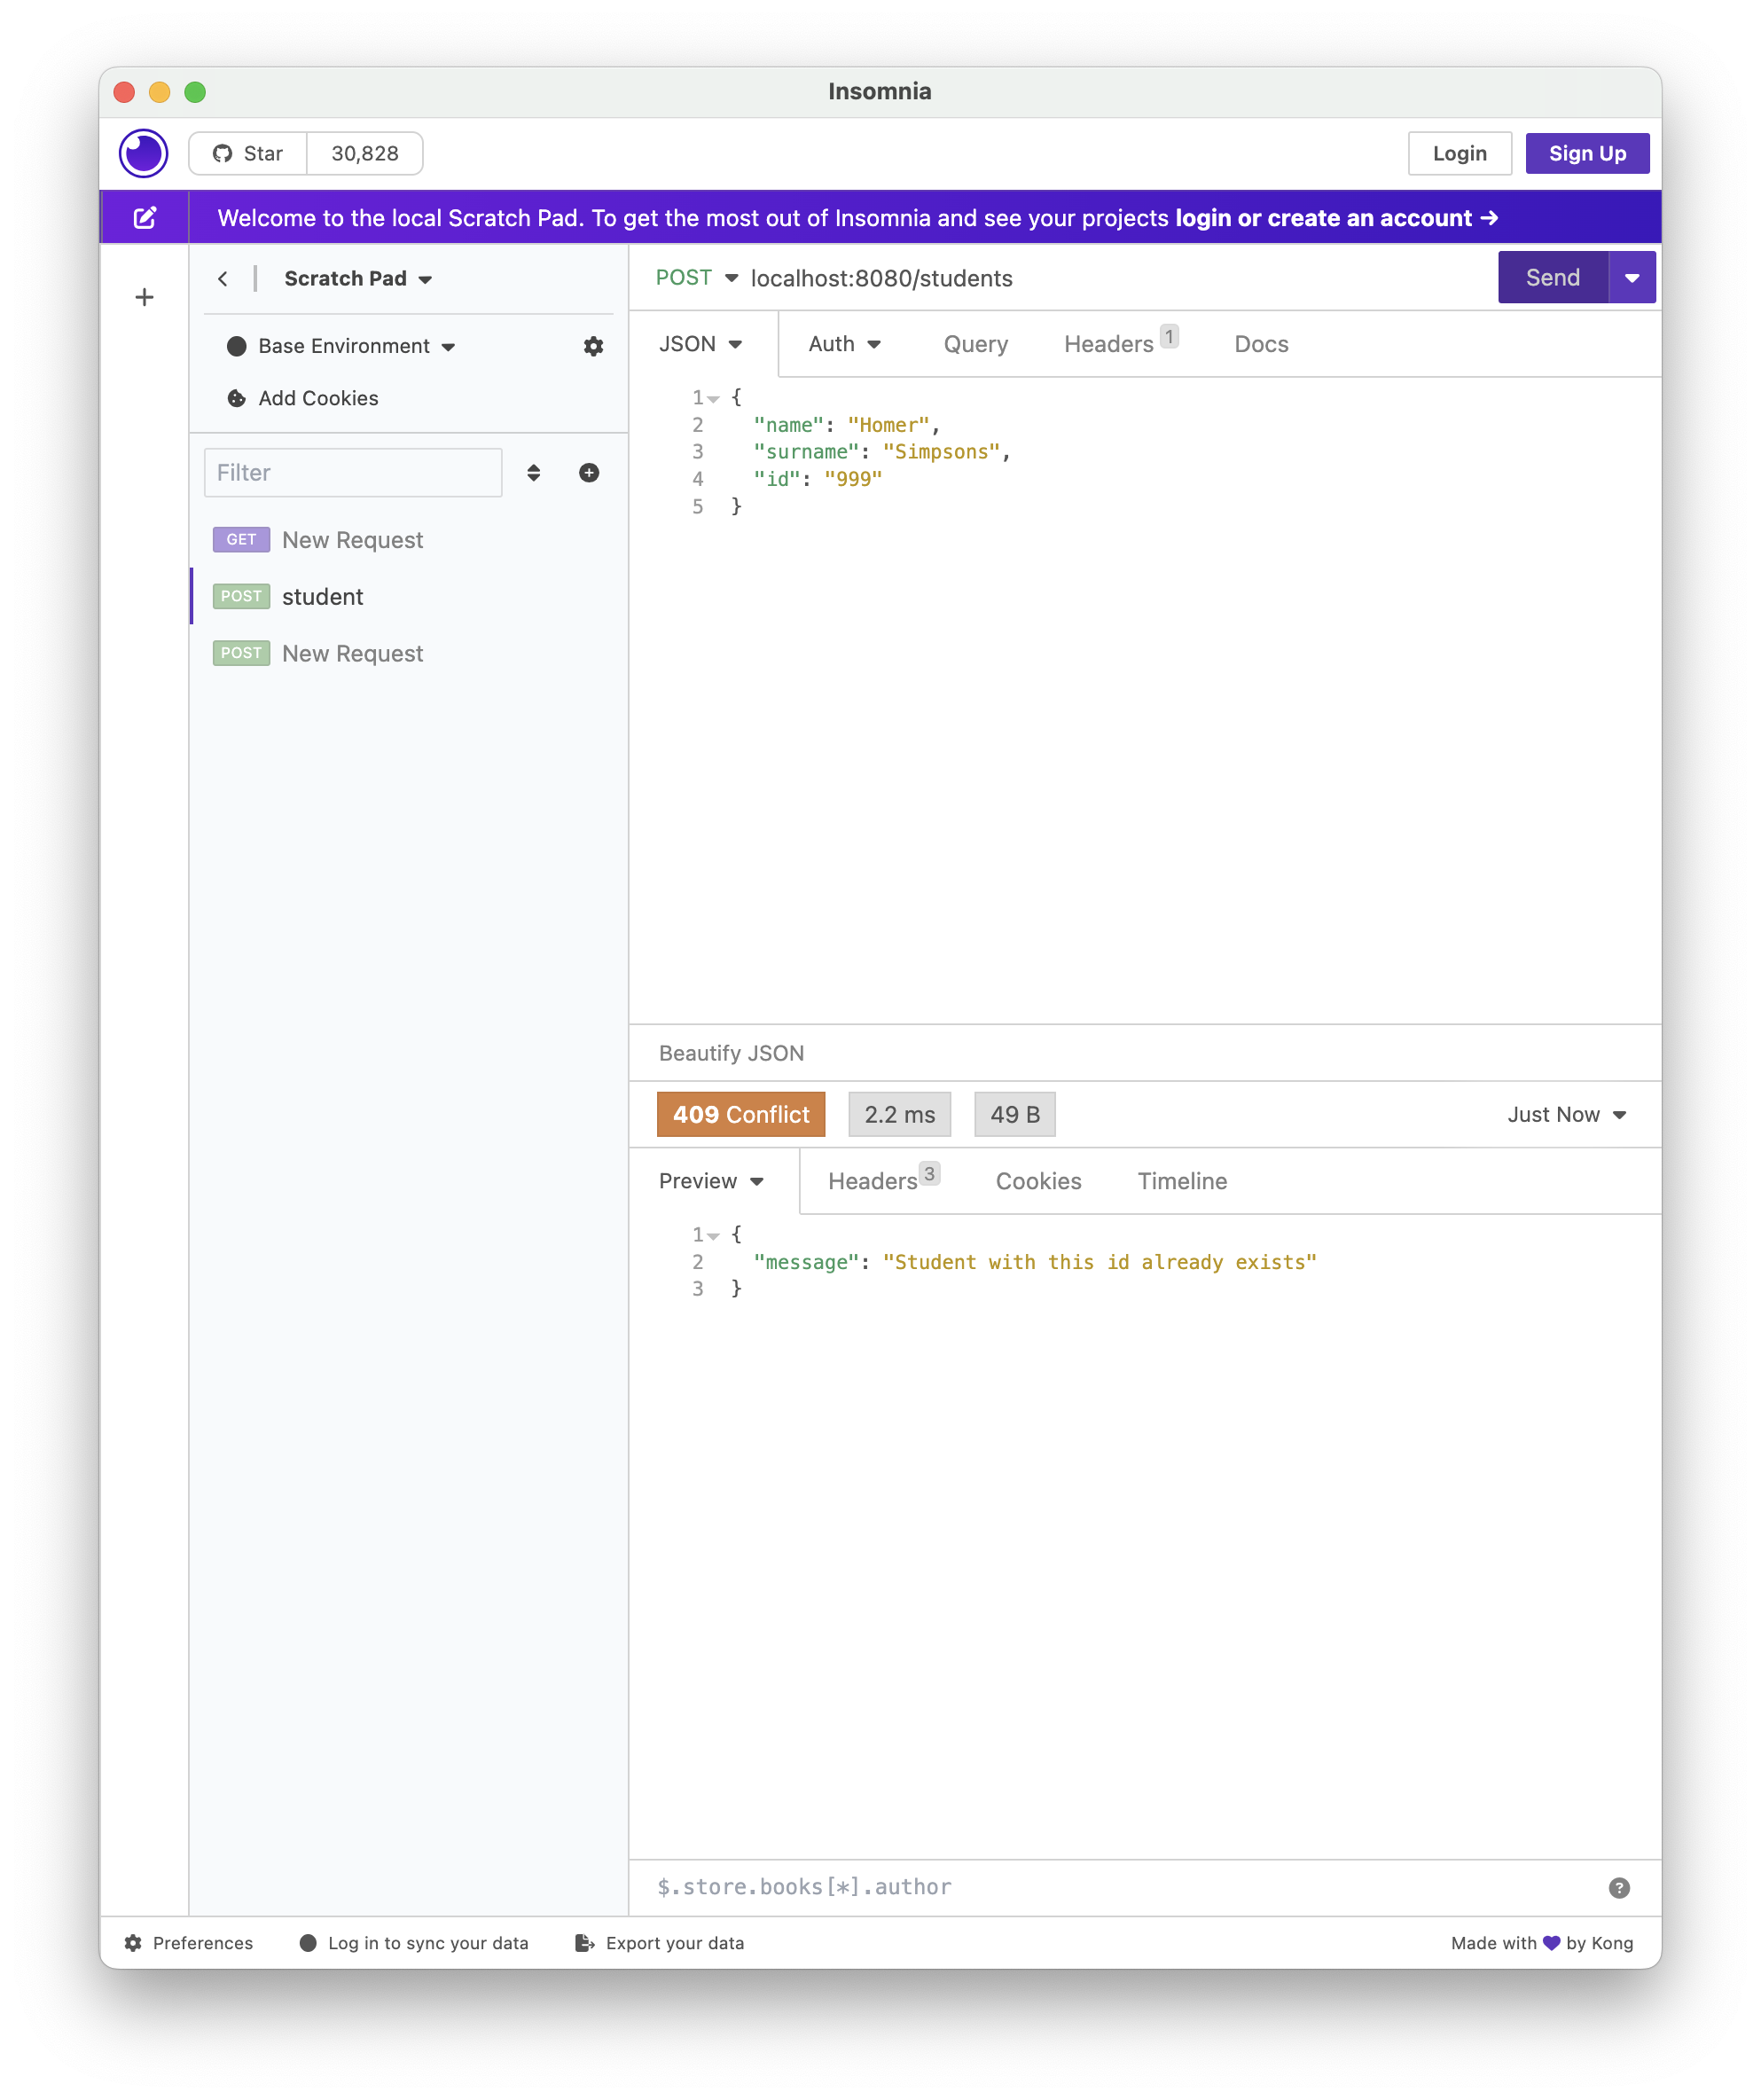Click the green macOS fullscreen window button
The height and width of the screenshot is (2100, 1761).
195,92
